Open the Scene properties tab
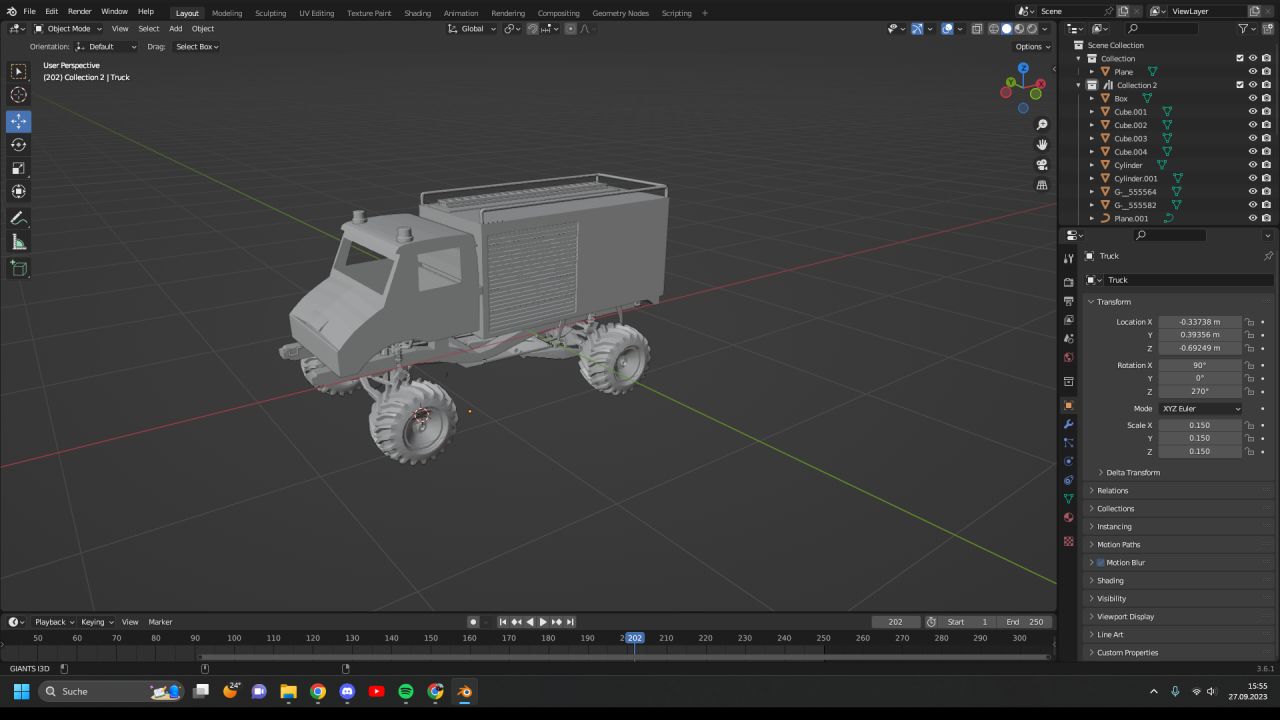Image resolution: width=1280 pixels, height=720 pixels. (x=1068, y=339)
